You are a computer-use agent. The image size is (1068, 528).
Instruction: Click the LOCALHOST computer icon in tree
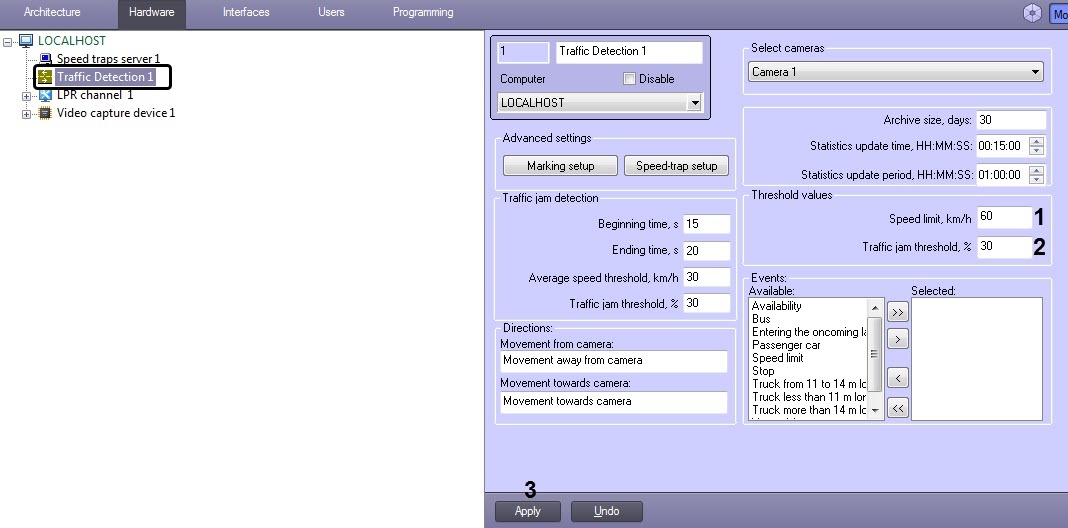point(26,42)
